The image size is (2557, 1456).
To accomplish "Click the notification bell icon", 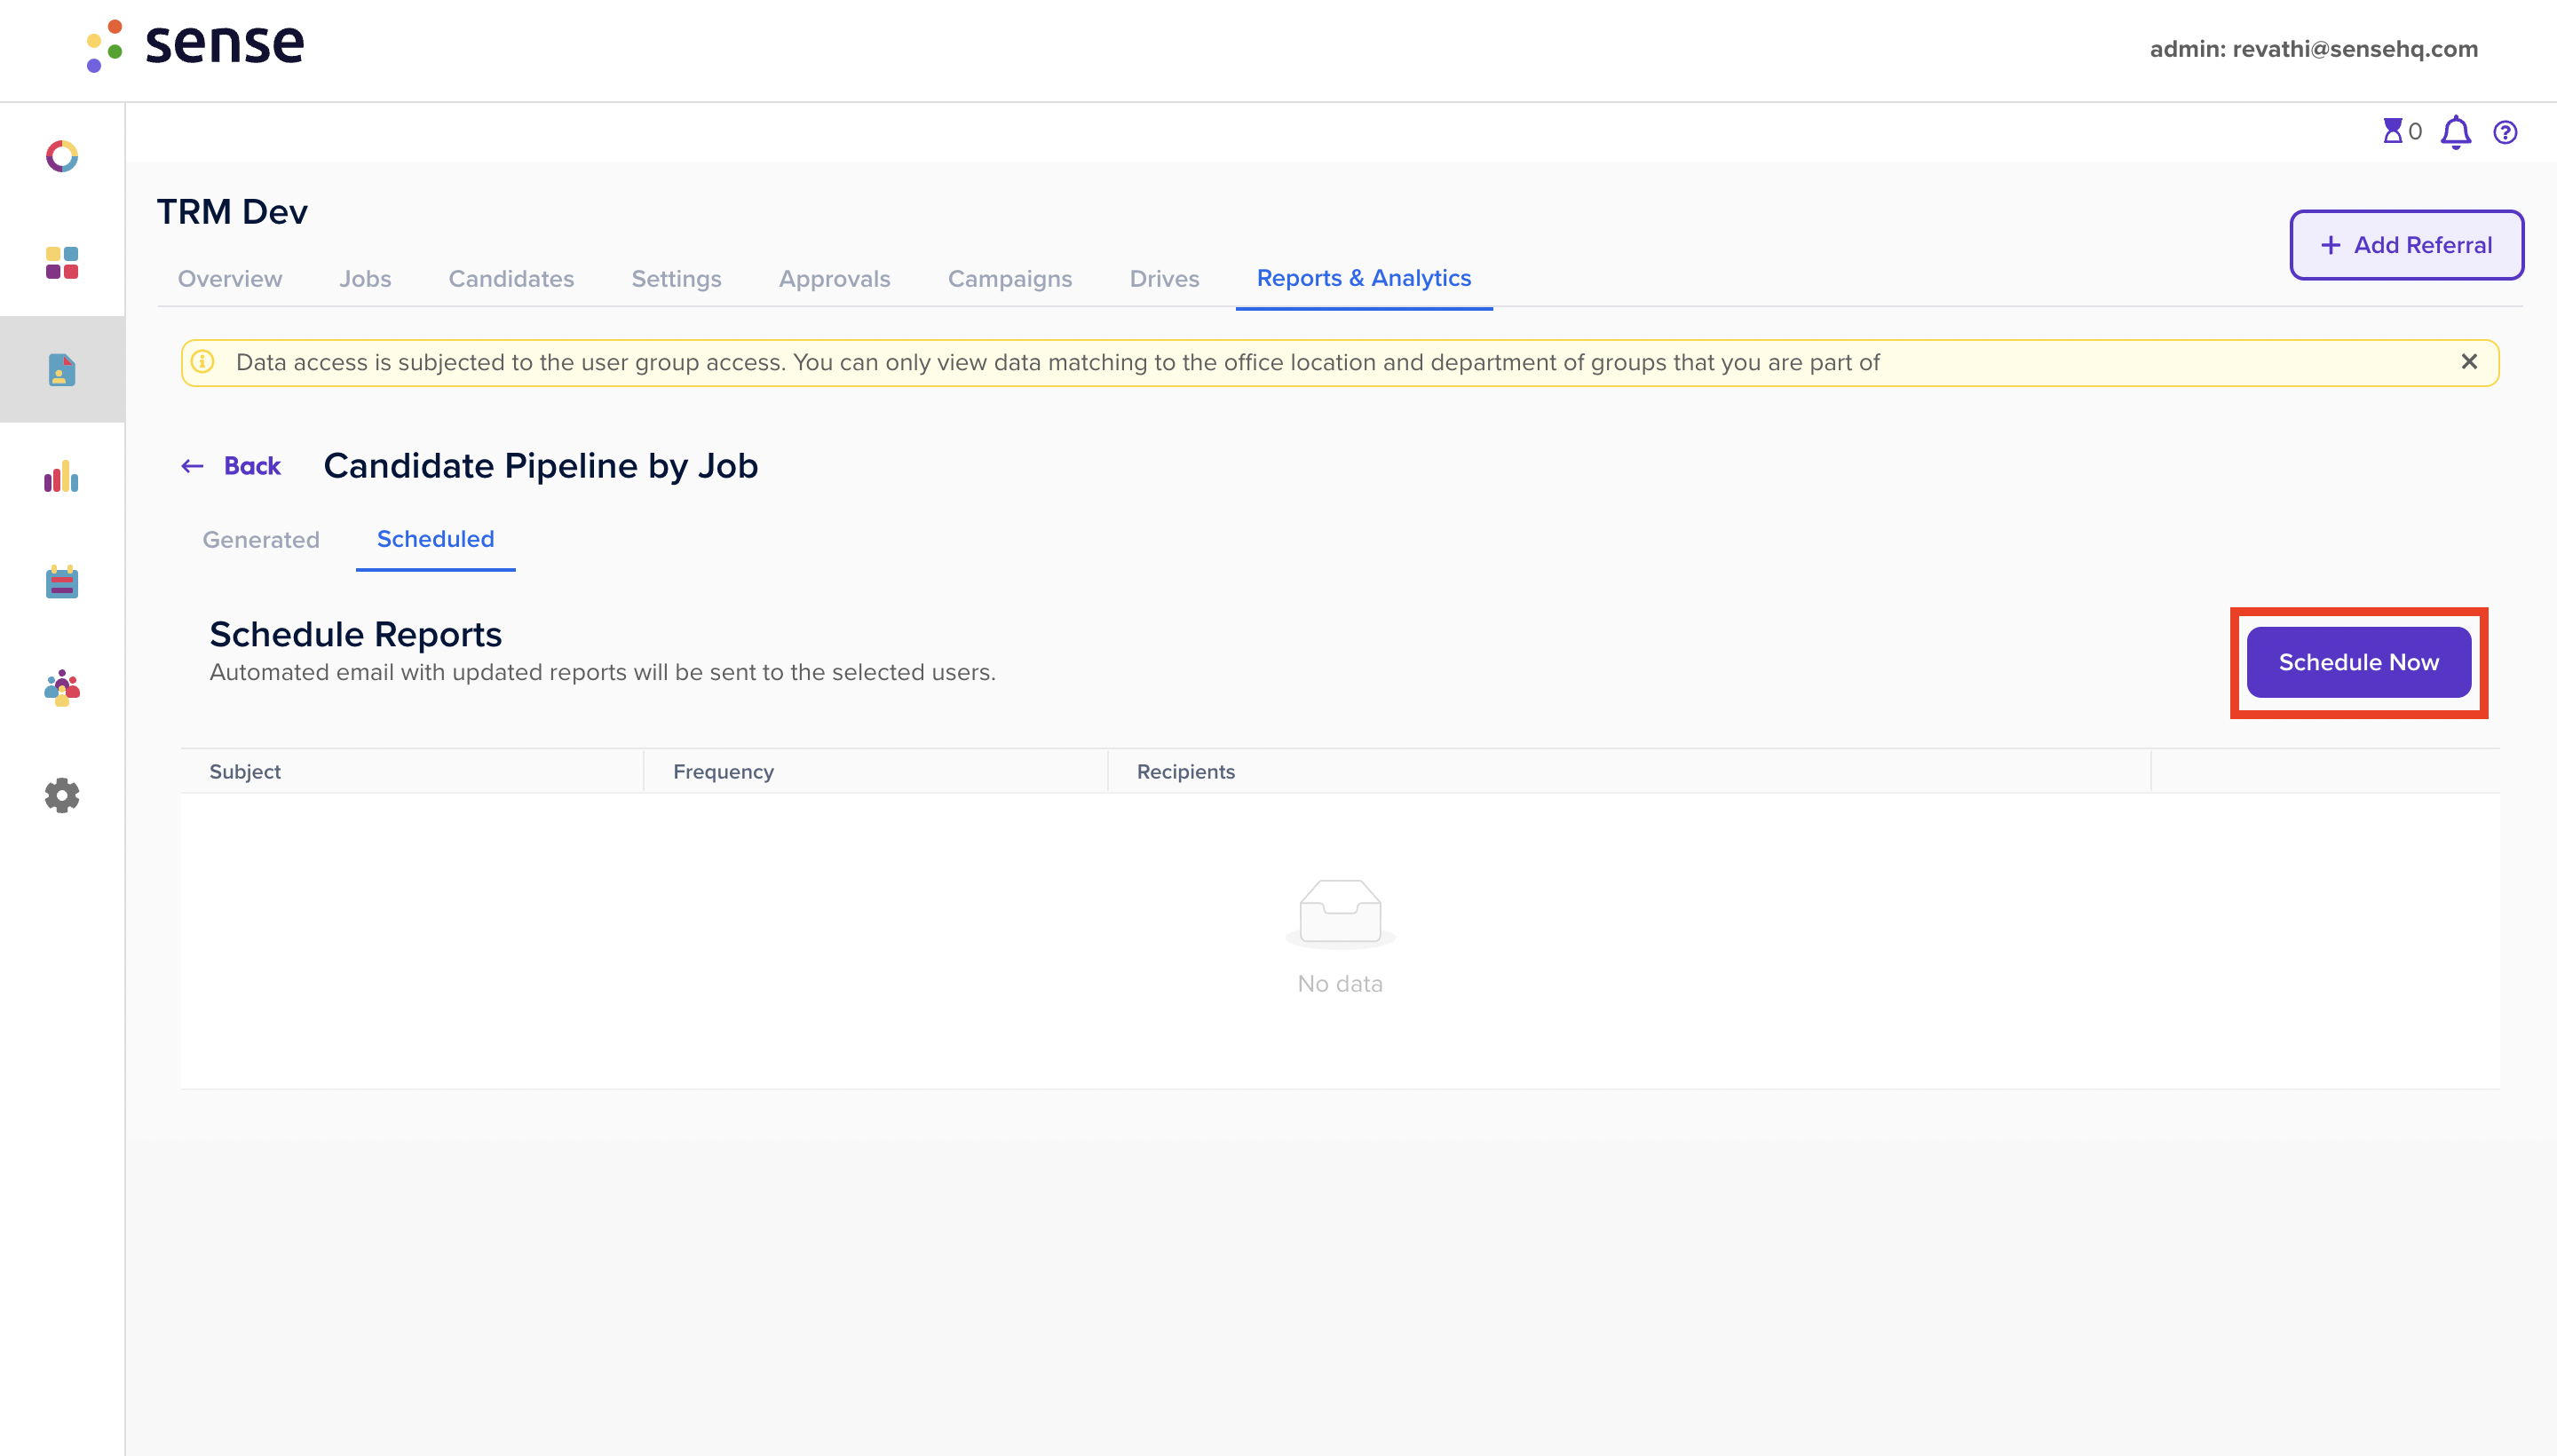I will (2456, 132).
